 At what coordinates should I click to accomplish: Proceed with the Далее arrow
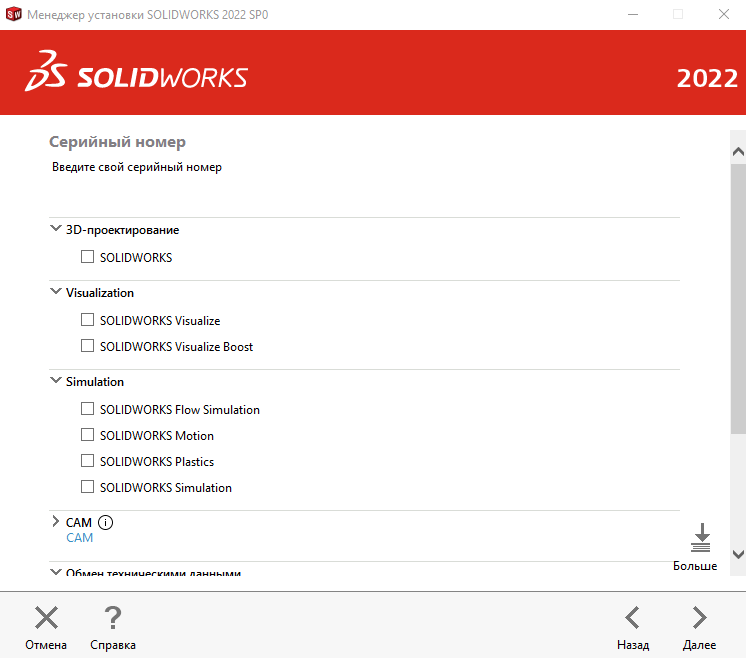(699, 618)
